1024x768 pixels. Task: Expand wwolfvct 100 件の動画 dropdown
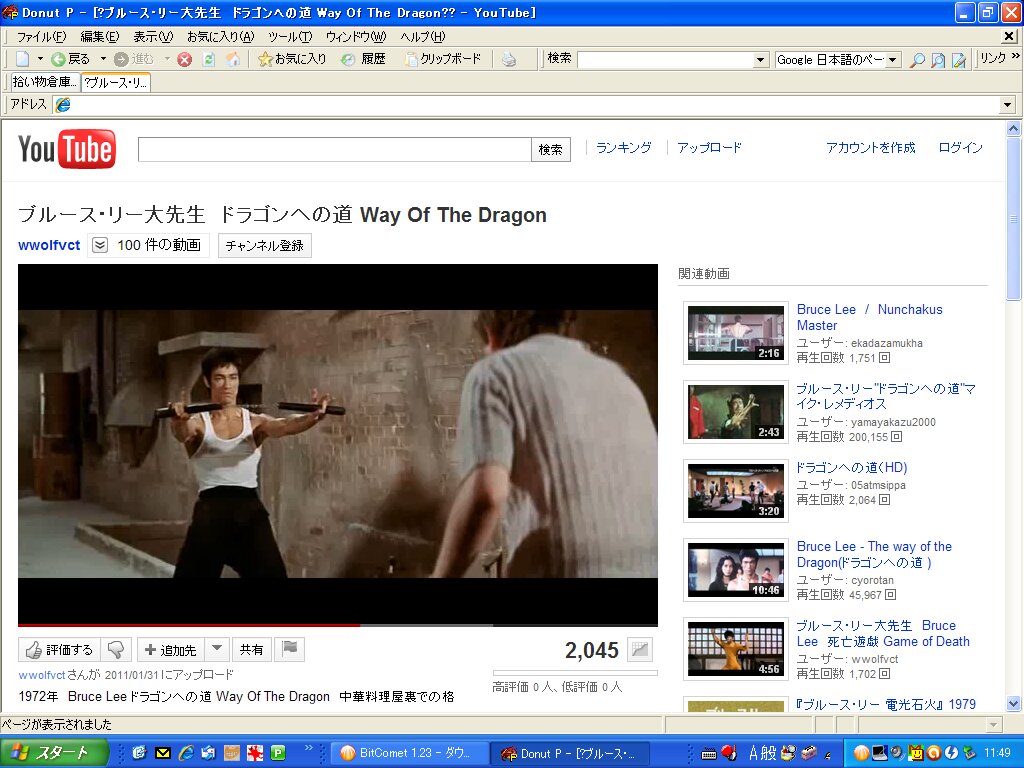click(x=100, y=246)
